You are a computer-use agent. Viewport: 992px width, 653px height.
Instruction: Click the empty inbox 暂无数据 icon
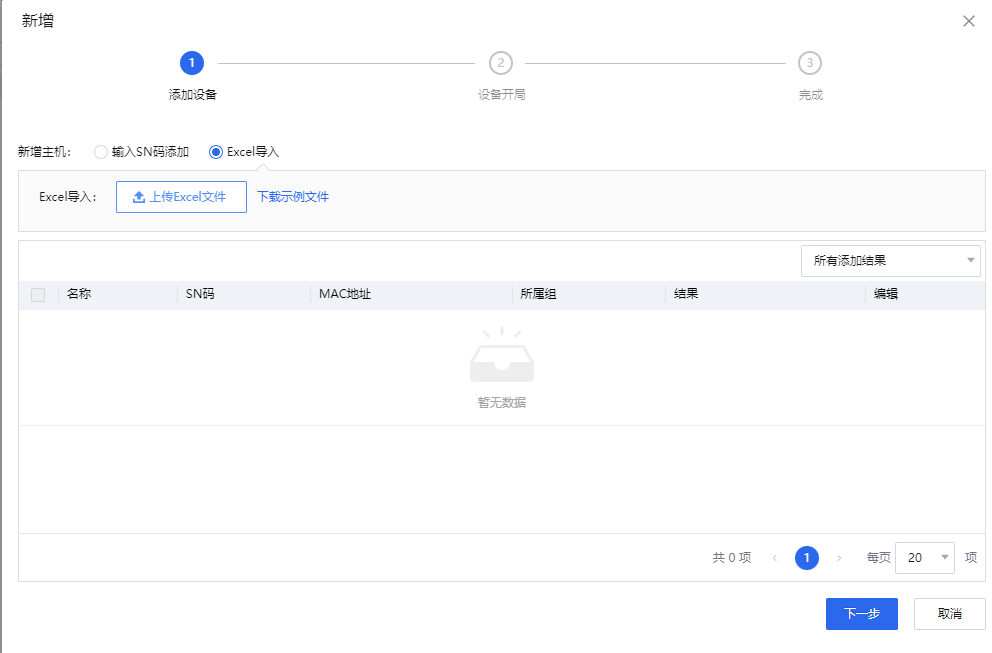point(501,358)
